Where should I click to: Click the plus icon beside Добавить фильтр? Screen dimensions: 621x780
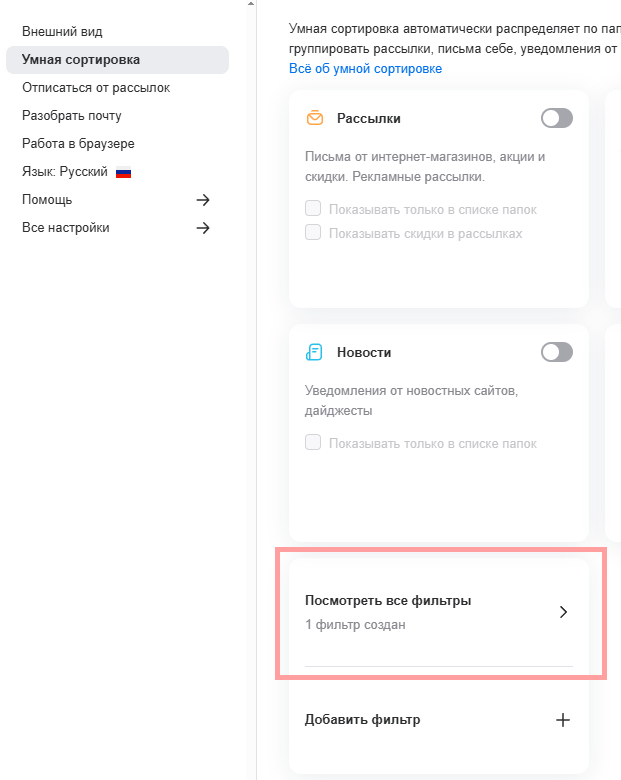(563, 720)
